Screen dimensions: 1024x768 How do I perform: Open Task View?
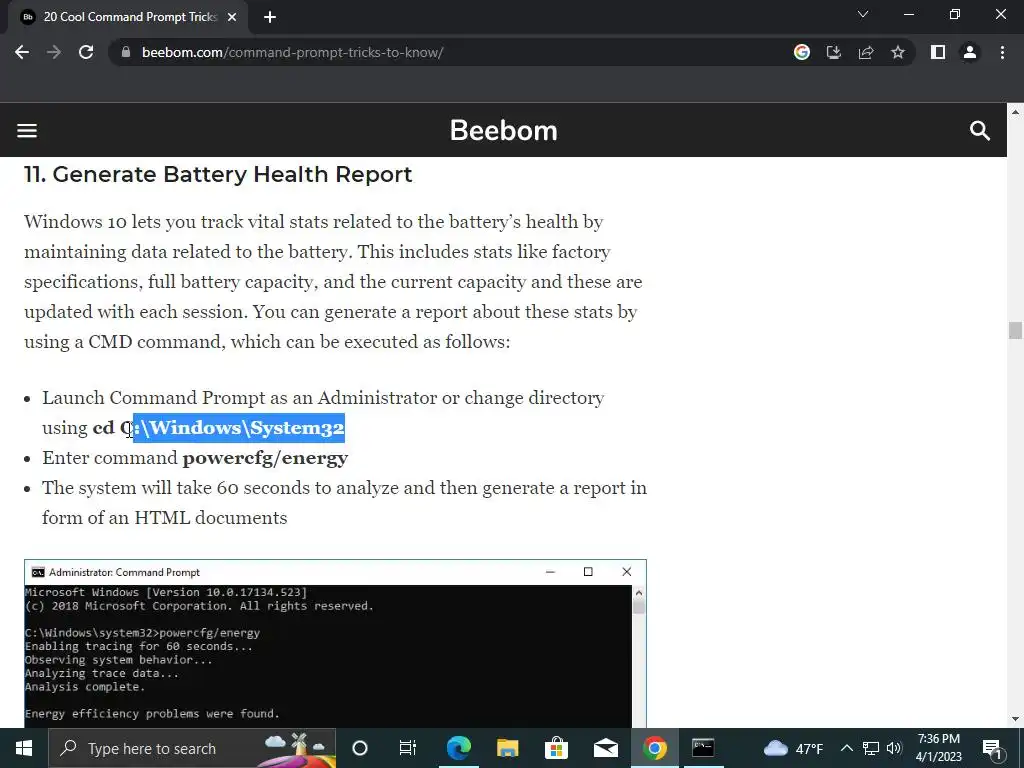click(x=408, y=748)
